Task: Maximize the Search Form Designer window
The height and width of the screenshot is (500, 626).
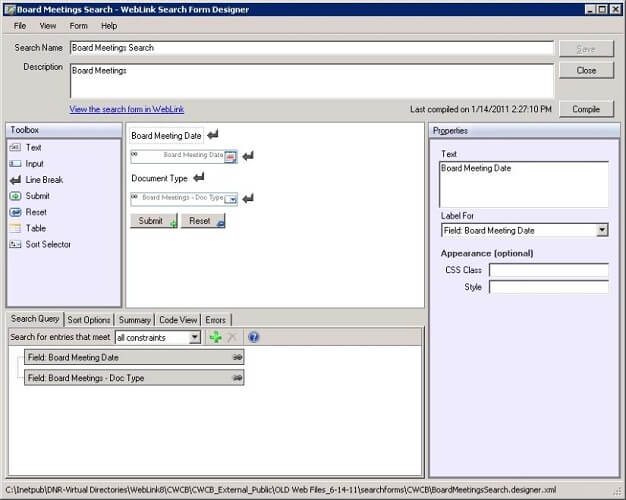Action: pos(602,9)
